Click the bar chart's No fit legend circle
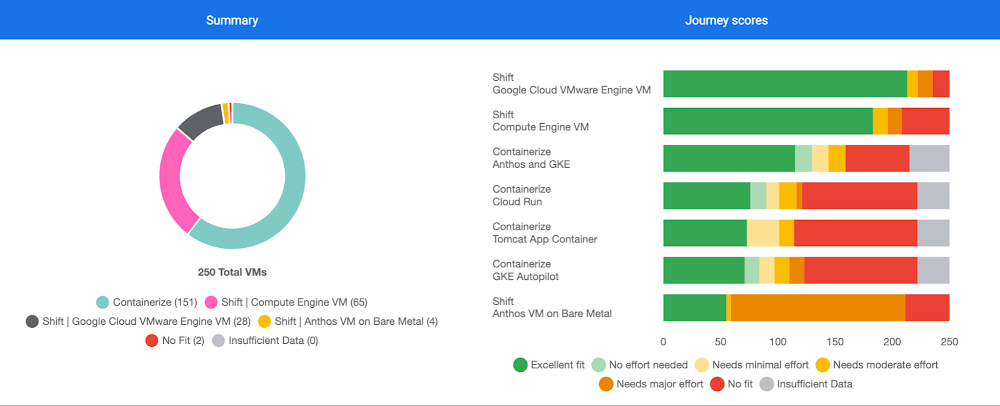This screenshot has height=406, width=1000. [x=717, y=384]
